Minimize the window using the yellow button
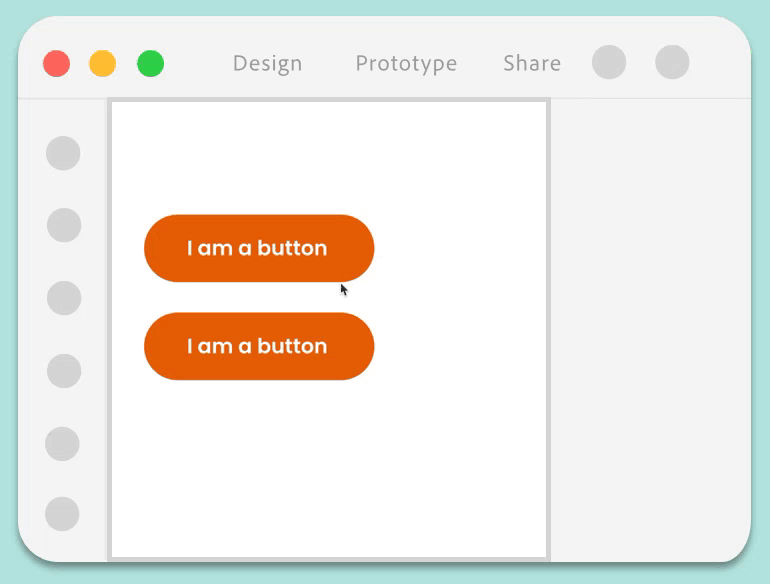This screenshot has height=584, width=770. tap(103, 64)
